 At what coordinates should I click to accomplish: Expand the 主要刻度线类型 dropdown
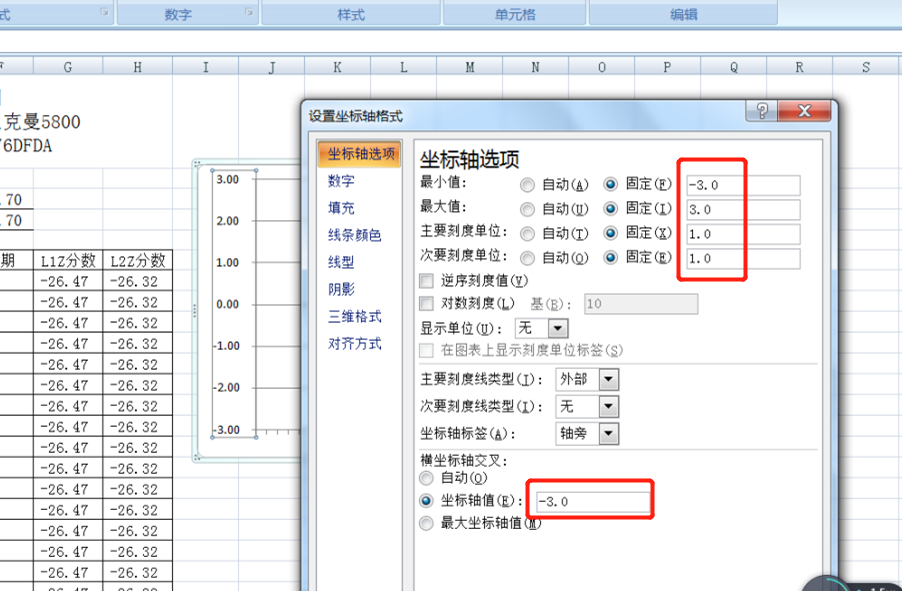coord(608,380)
